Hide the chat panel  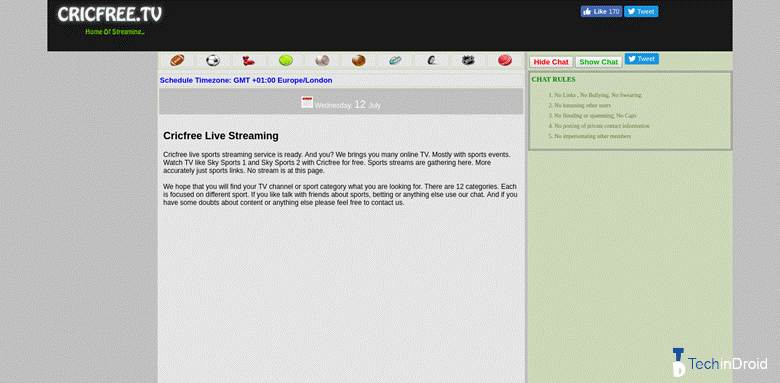551,62
